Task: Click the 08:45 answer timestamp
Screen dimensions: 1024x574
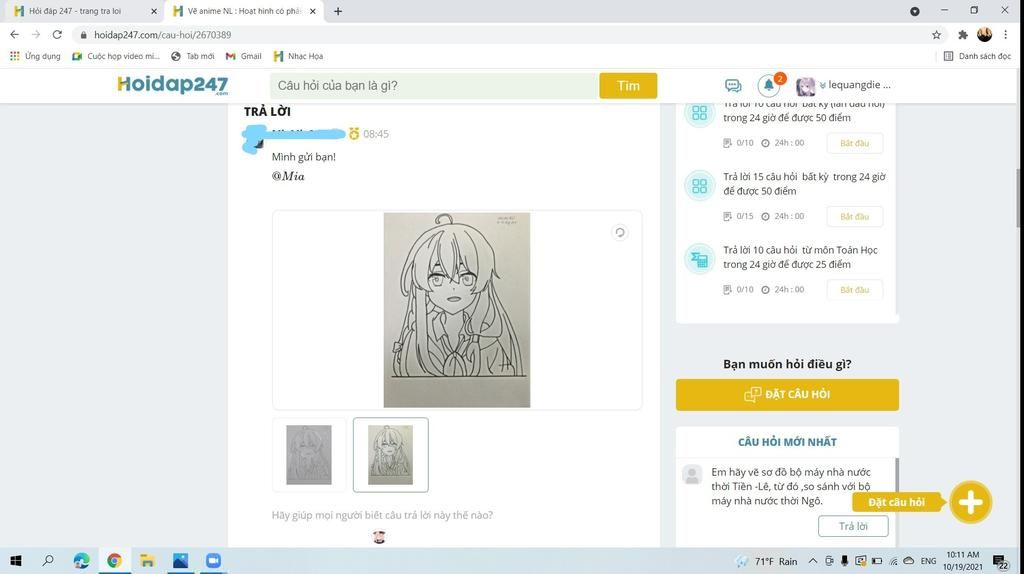Action: (376, 134)
